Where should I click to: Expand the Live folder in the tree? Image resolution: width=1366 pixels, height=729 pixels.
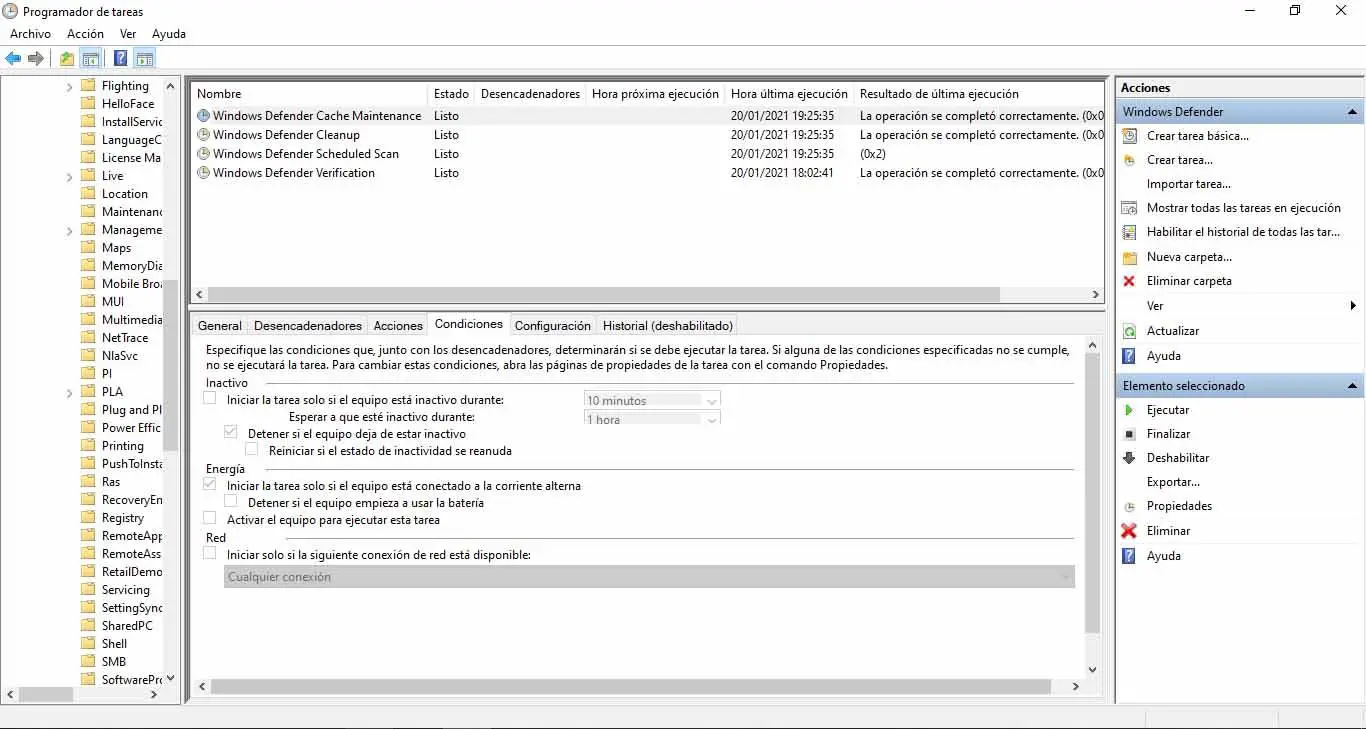(x=70, y=177)
